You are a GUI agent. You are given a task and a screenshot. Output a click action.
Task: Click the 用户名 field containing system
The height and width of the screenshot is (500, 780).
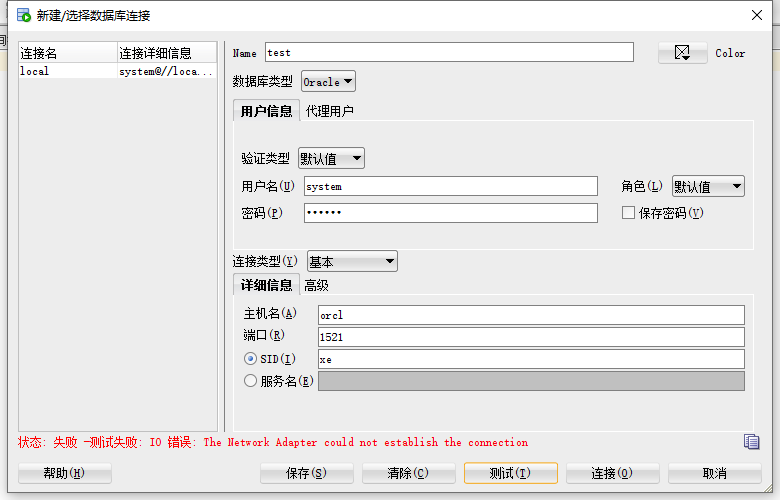coord(451,186)
